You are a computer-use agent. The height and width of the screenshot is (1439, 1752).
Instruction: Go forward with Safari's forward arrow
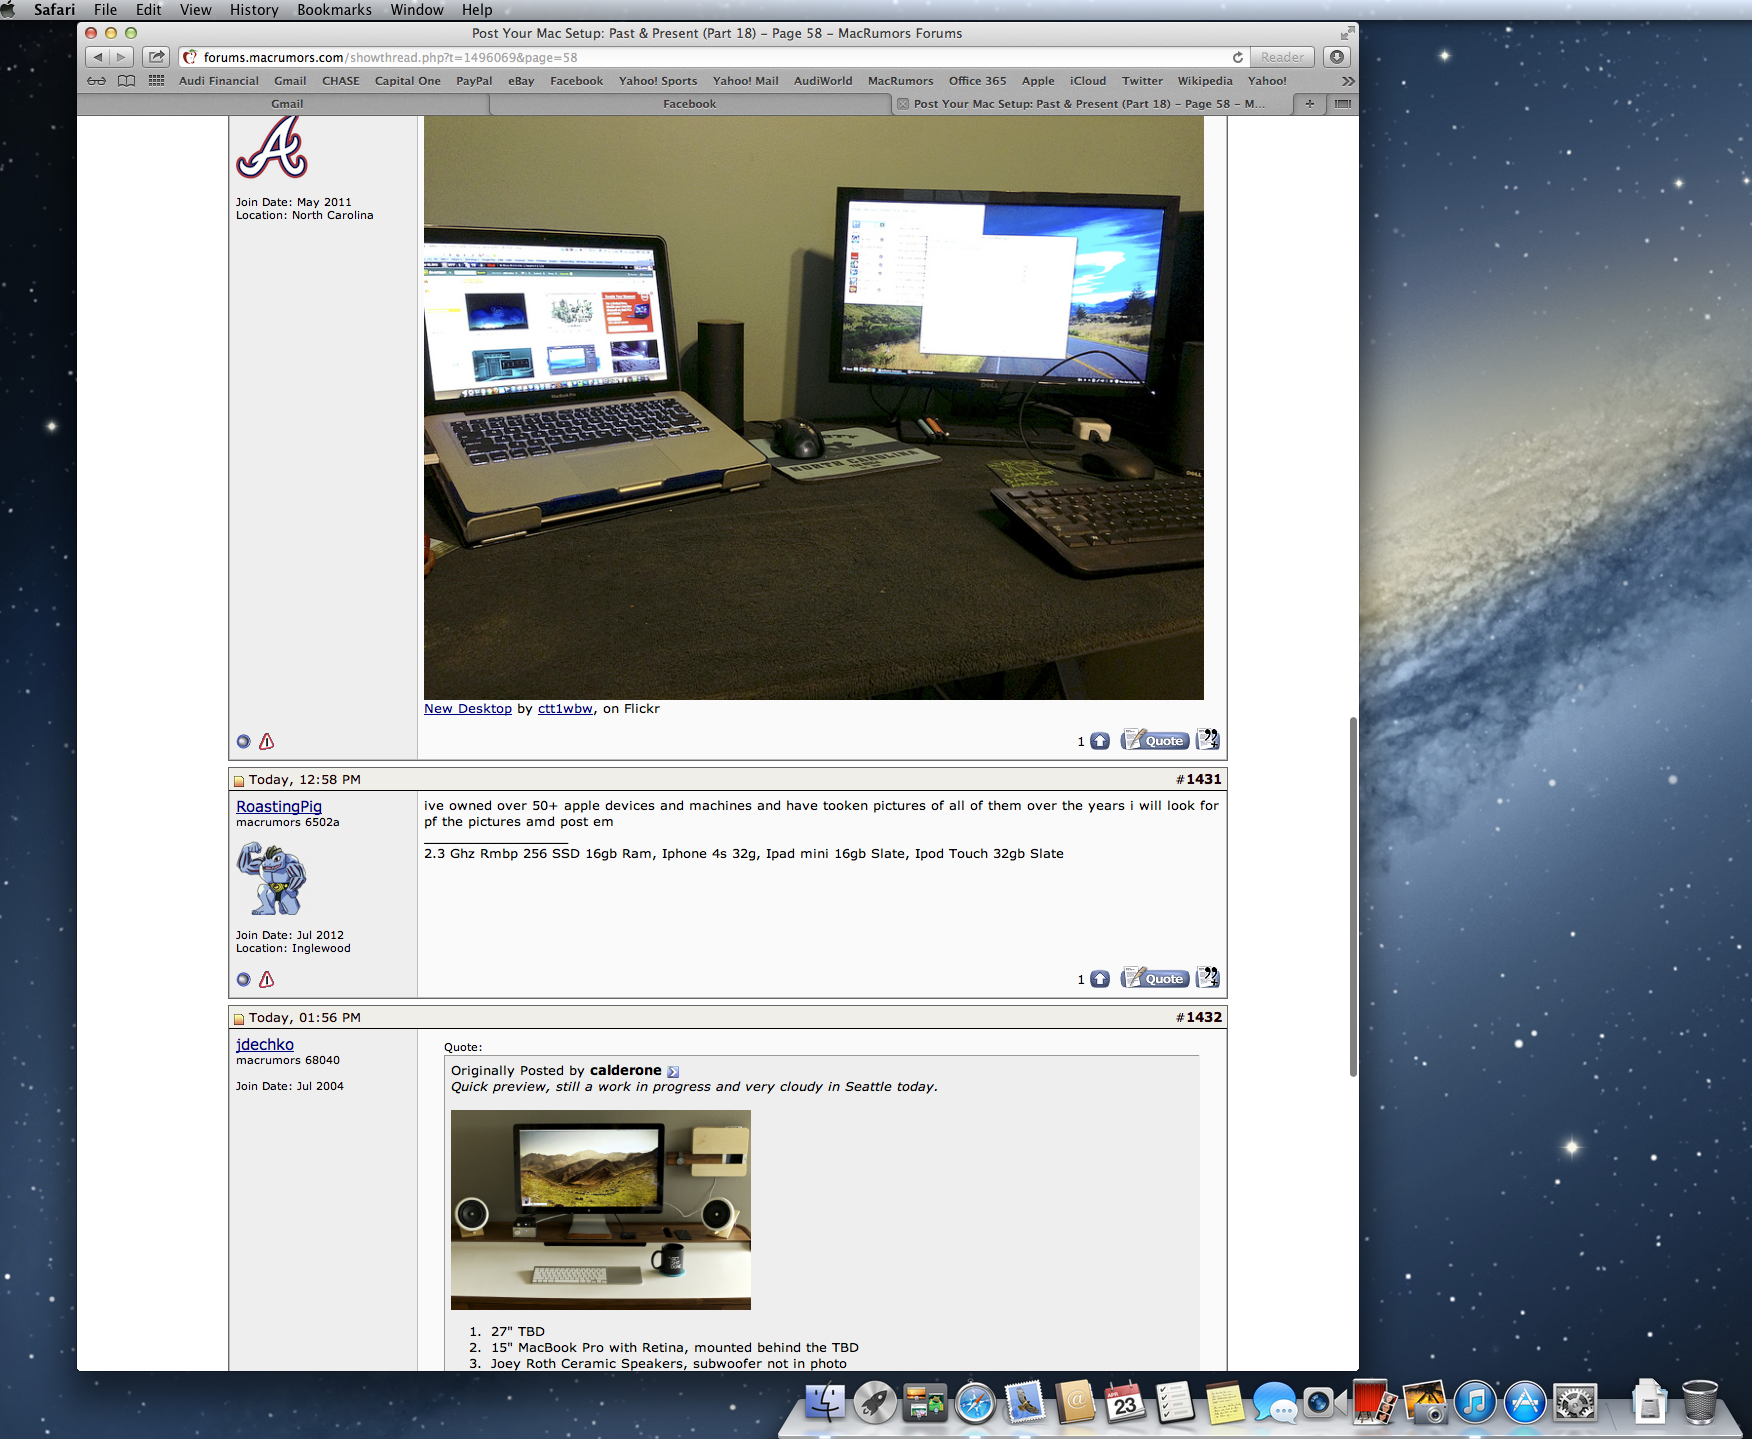(121, 57)
